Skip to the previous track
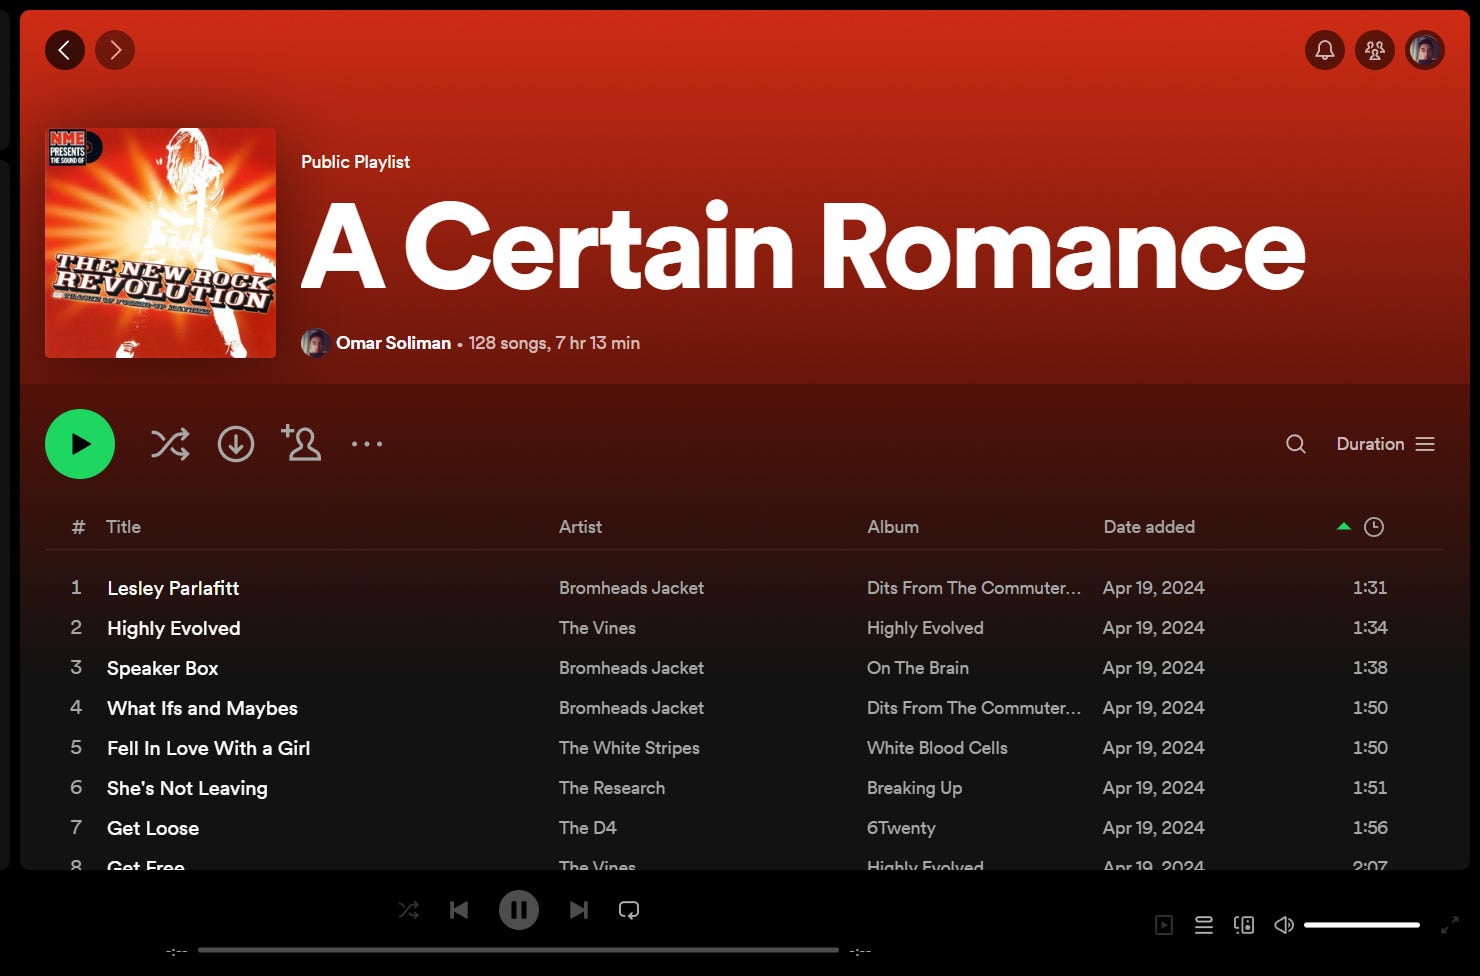The image size is (1480, 976). tap(459, 910)
